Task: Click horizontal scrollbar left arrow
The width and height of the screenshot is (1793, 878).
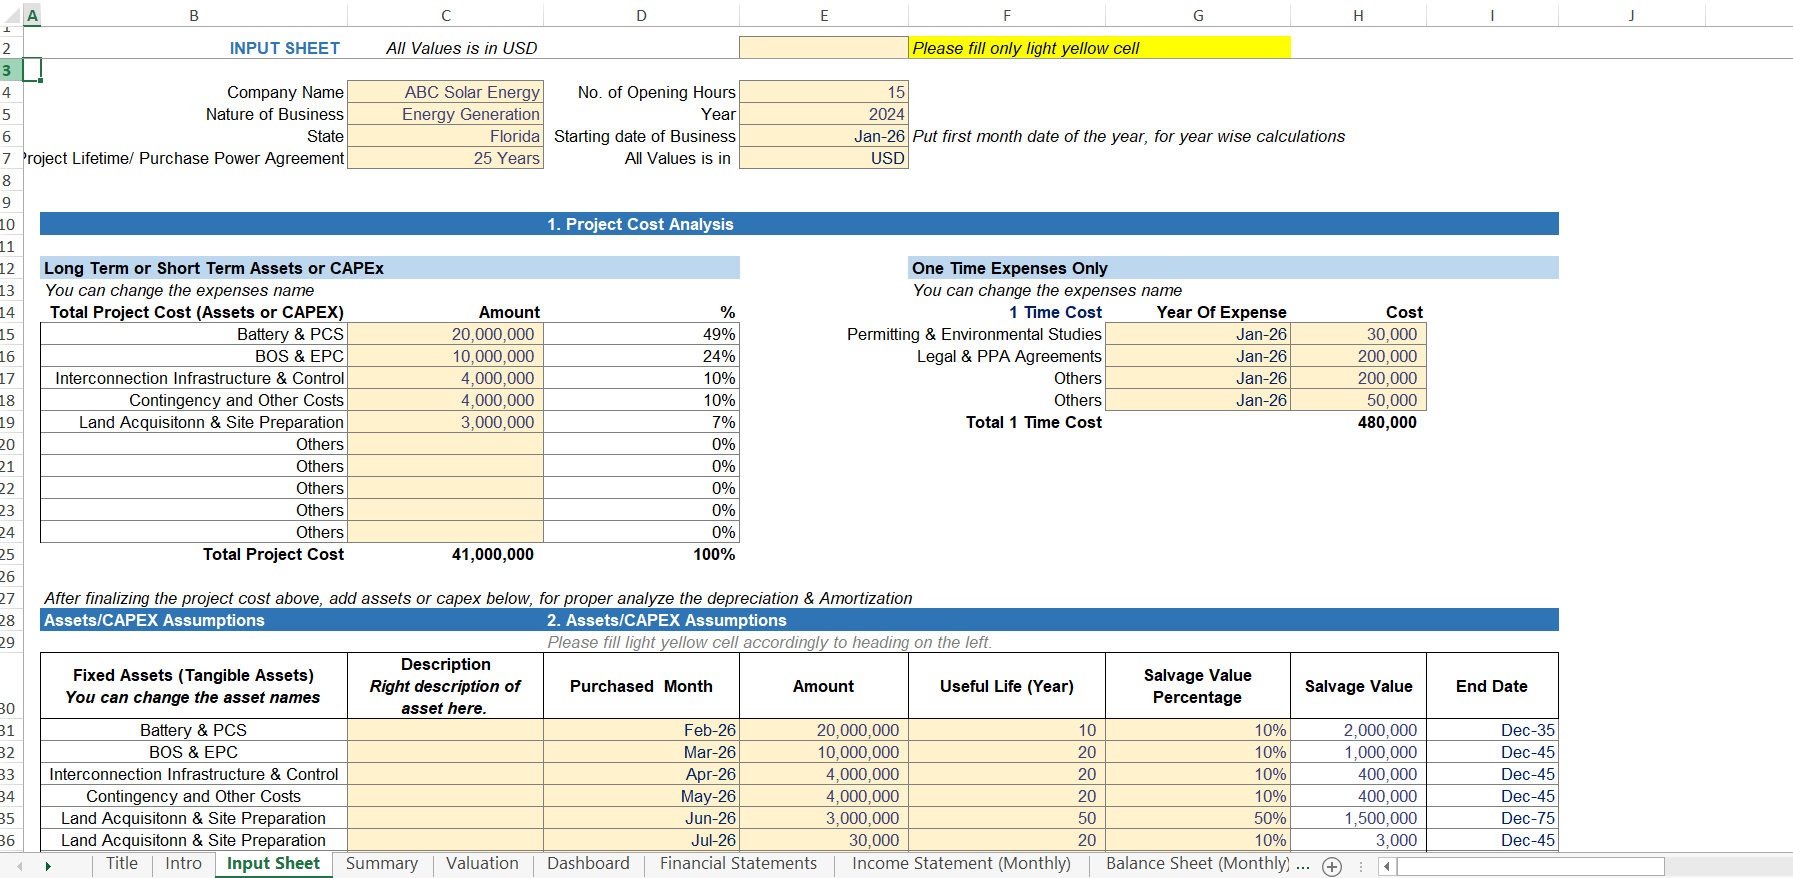Action: pyautogui.click(x=1387, y=867)
